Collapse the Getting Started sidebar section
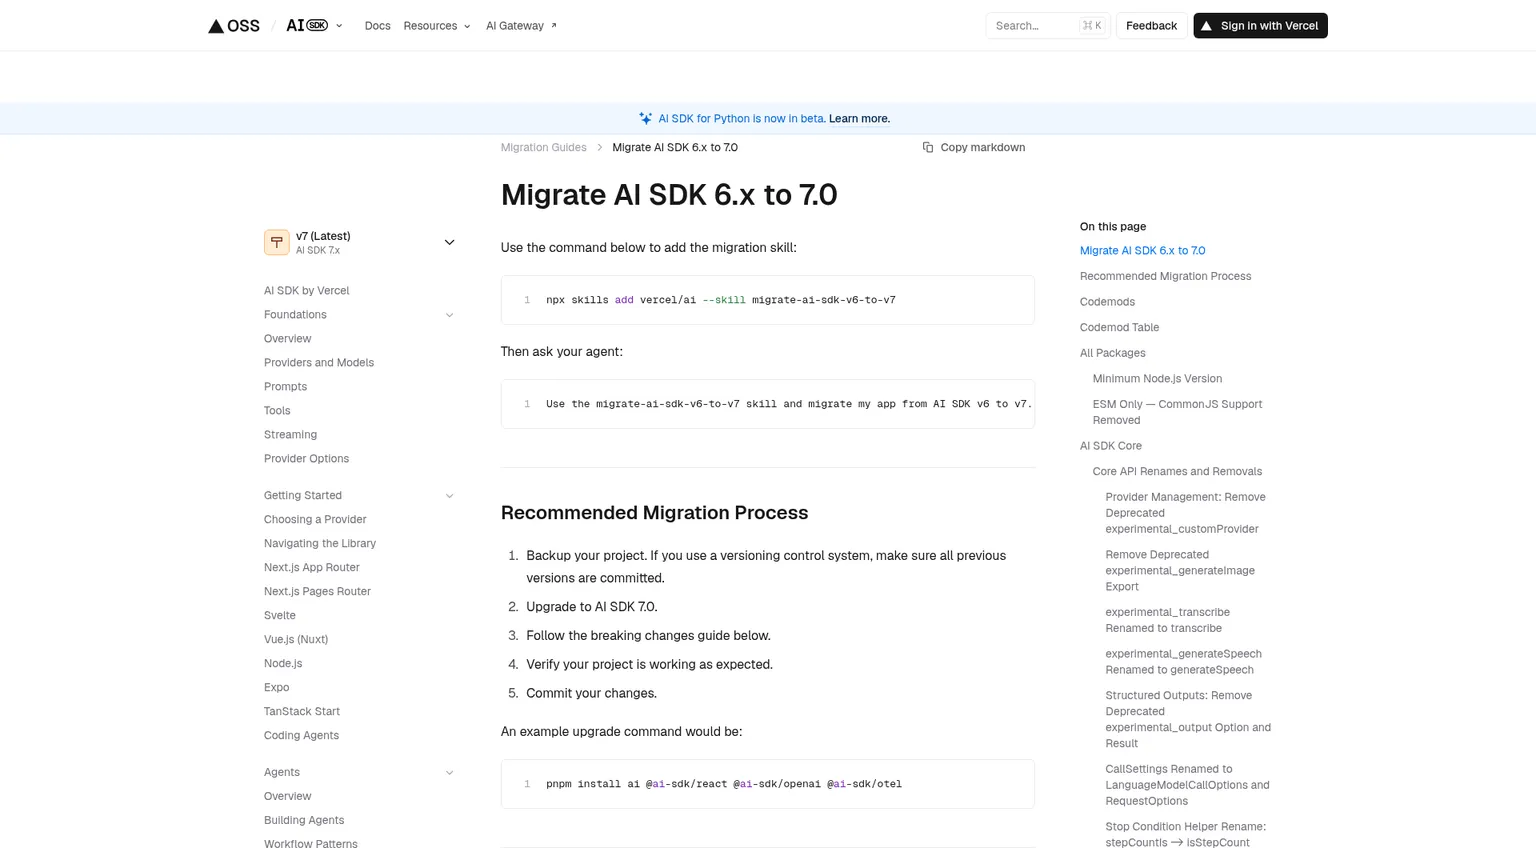Viewport: 1536px width, 864px height. pyautogui.click(x=449, y=496)
